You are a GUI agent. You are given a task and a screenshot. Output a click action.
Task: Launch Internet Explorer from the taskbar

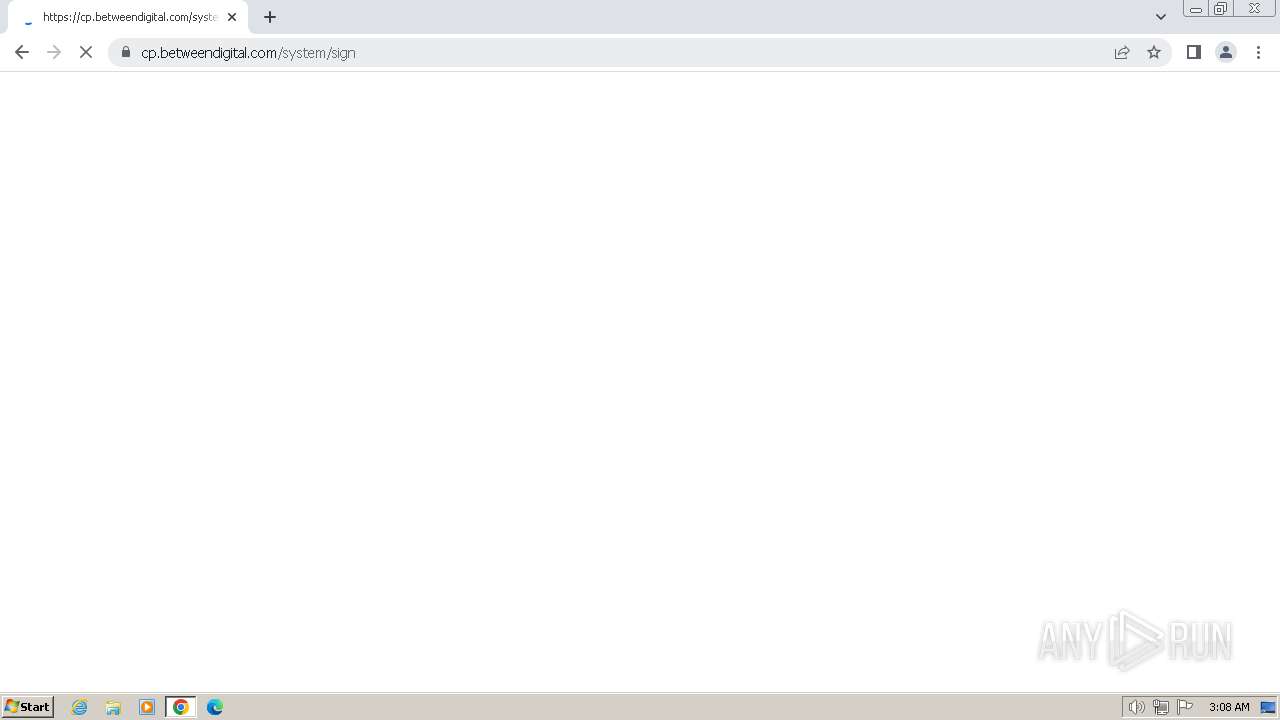pos(80,707)
